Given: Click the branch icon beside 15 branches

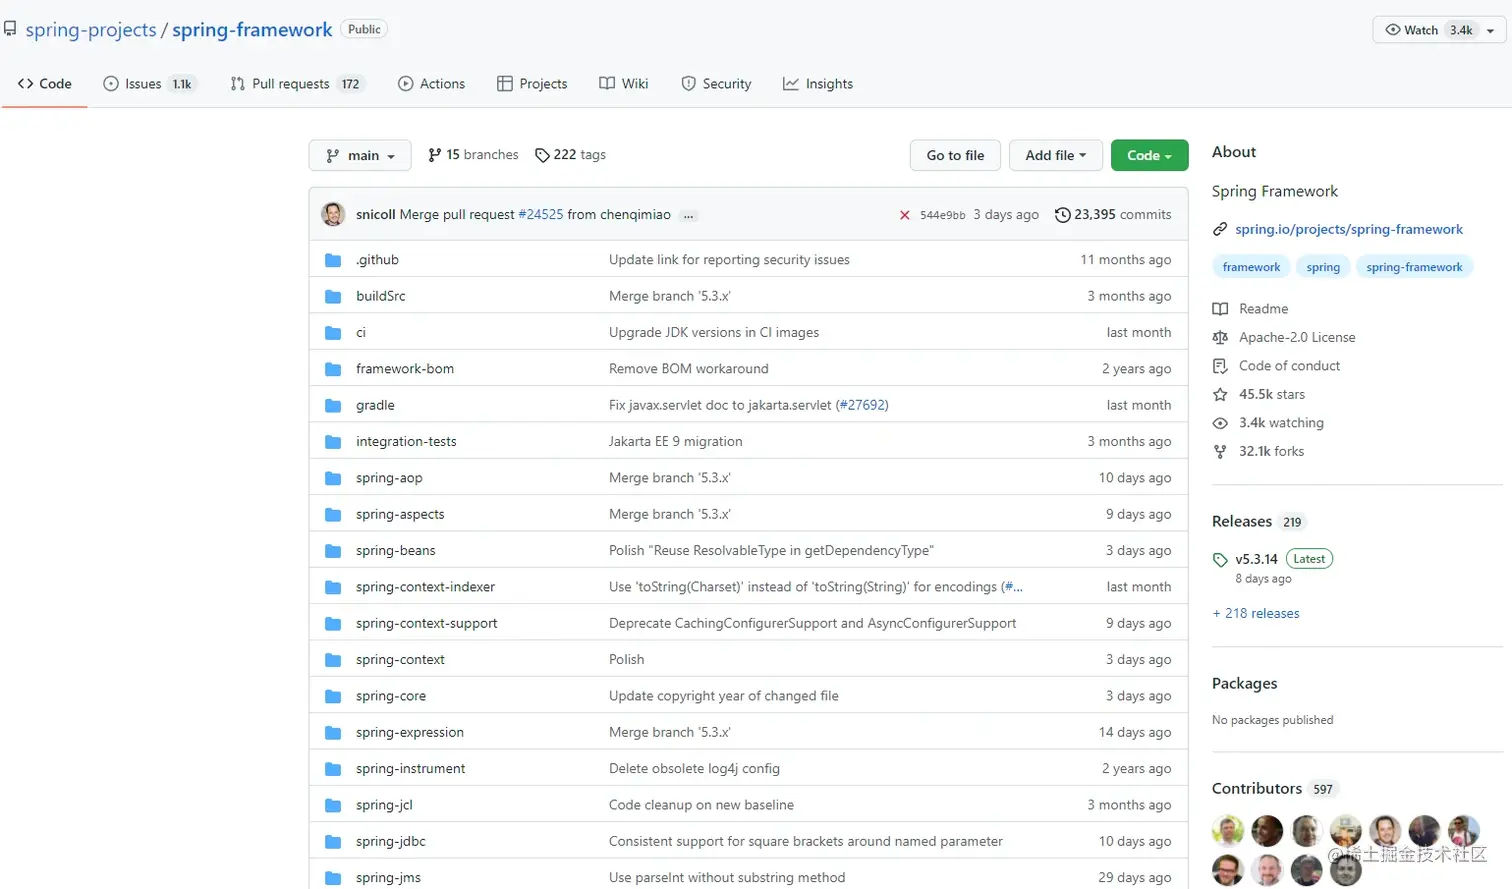Looking at the screenshot, I should pos(434,155).
